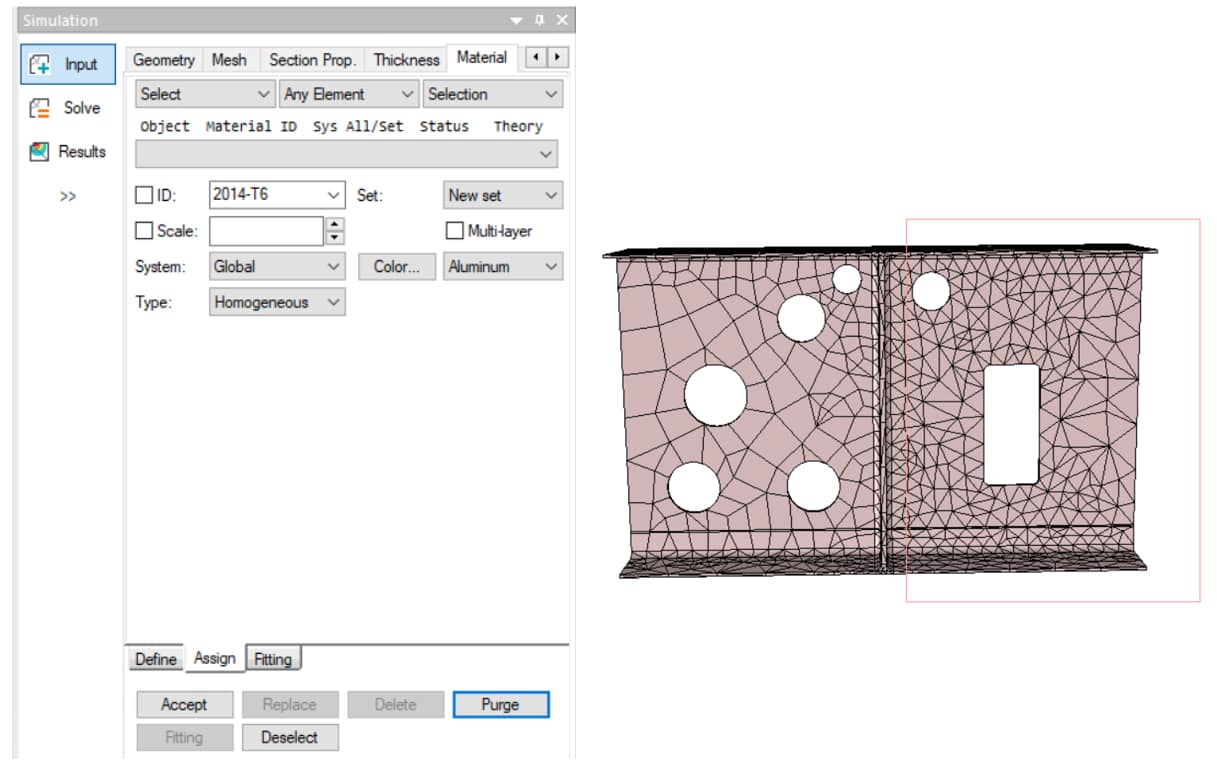
Task: Click the panel pin icon
Action: point(540,20)
